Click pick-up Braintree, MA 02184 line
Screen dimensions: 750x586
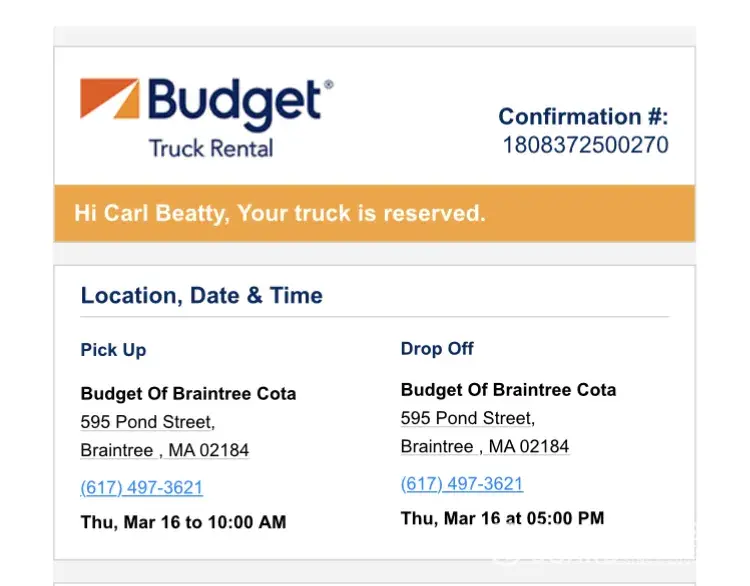click(165, 450)
